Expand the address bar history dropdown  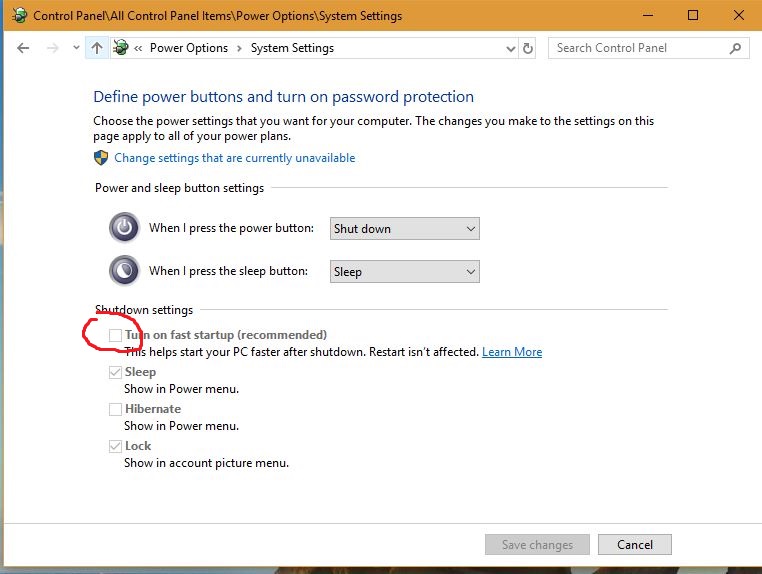[x=510, y=49]
